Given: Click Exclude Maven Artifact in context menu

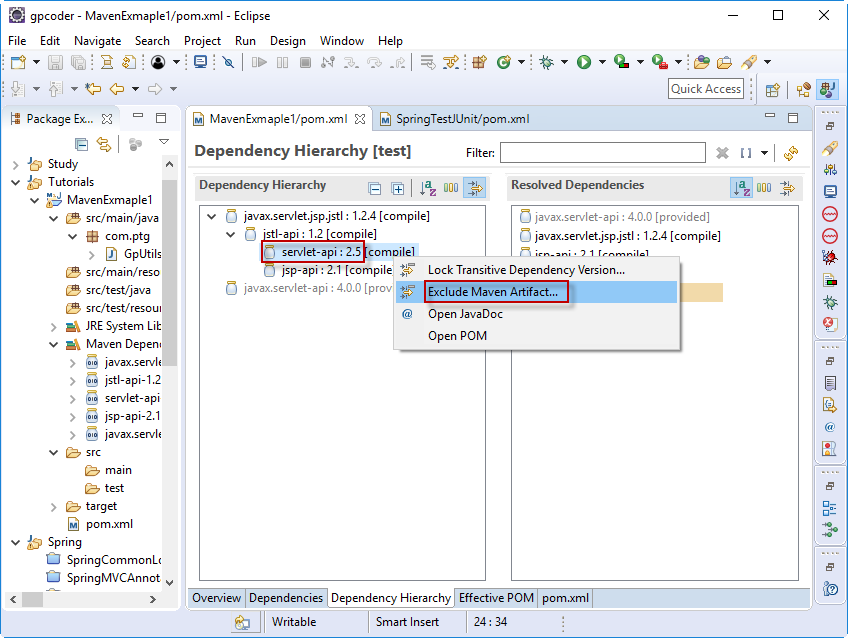Looking at the screenshot, I should (x=492, y=292).
